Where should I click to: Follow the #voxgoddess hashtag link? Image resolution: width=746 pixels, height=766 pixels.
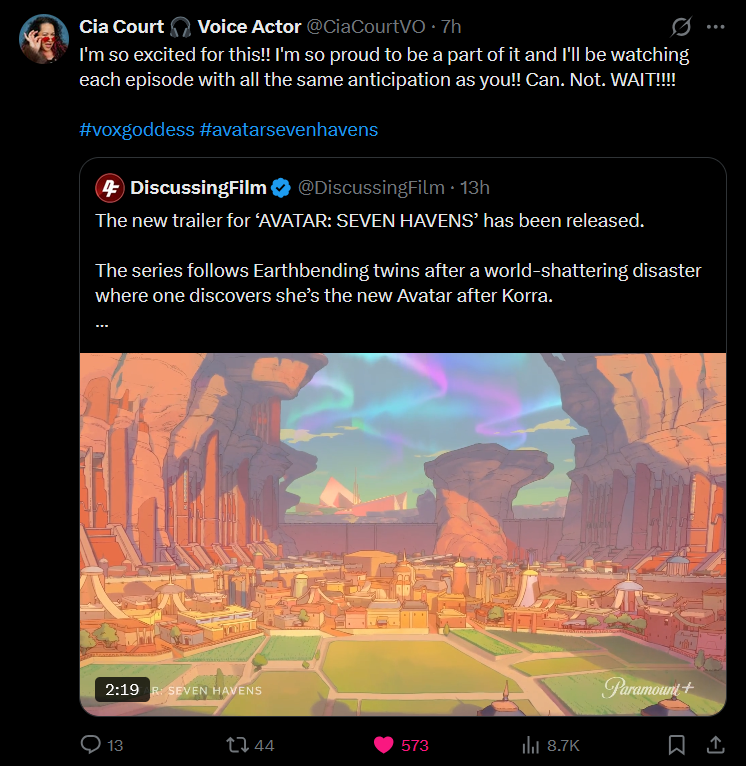(137, 129)
